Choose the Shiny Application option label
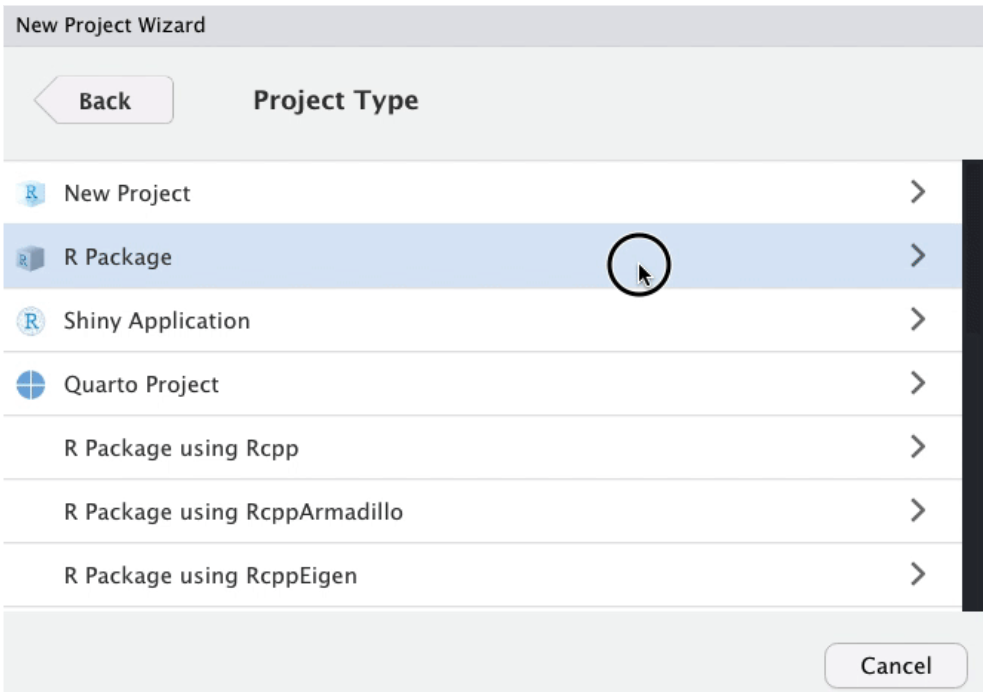Image resolution: width=983 pixels, height=692 pixels. [157, 321]
